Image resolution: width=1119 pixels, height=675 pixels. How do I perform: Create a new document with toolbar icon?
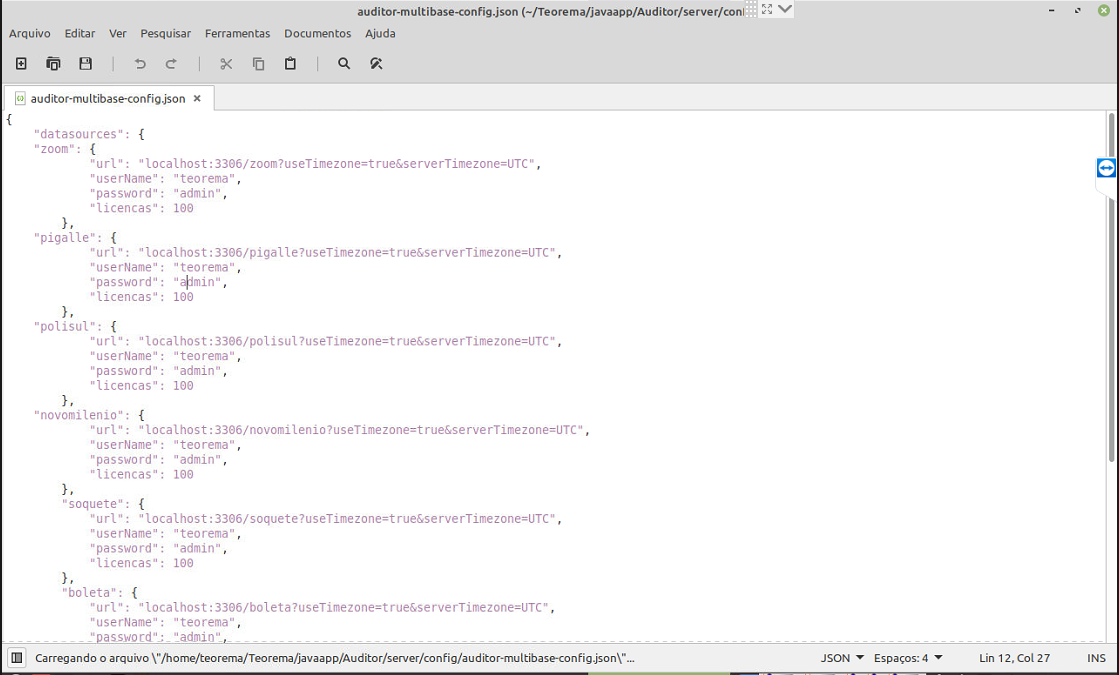[21, 64]
